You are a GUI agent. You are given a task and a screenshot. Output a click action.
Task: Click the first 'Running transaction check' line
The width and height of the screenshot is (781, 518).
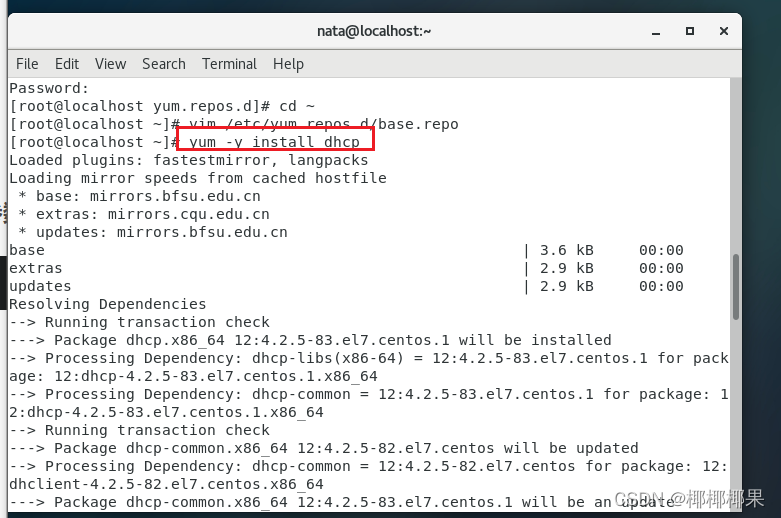[139, 322]
